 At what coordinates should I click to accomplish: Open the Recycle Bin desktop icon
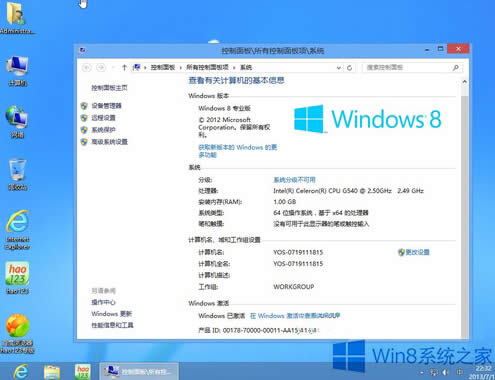[x=17, y=175]
